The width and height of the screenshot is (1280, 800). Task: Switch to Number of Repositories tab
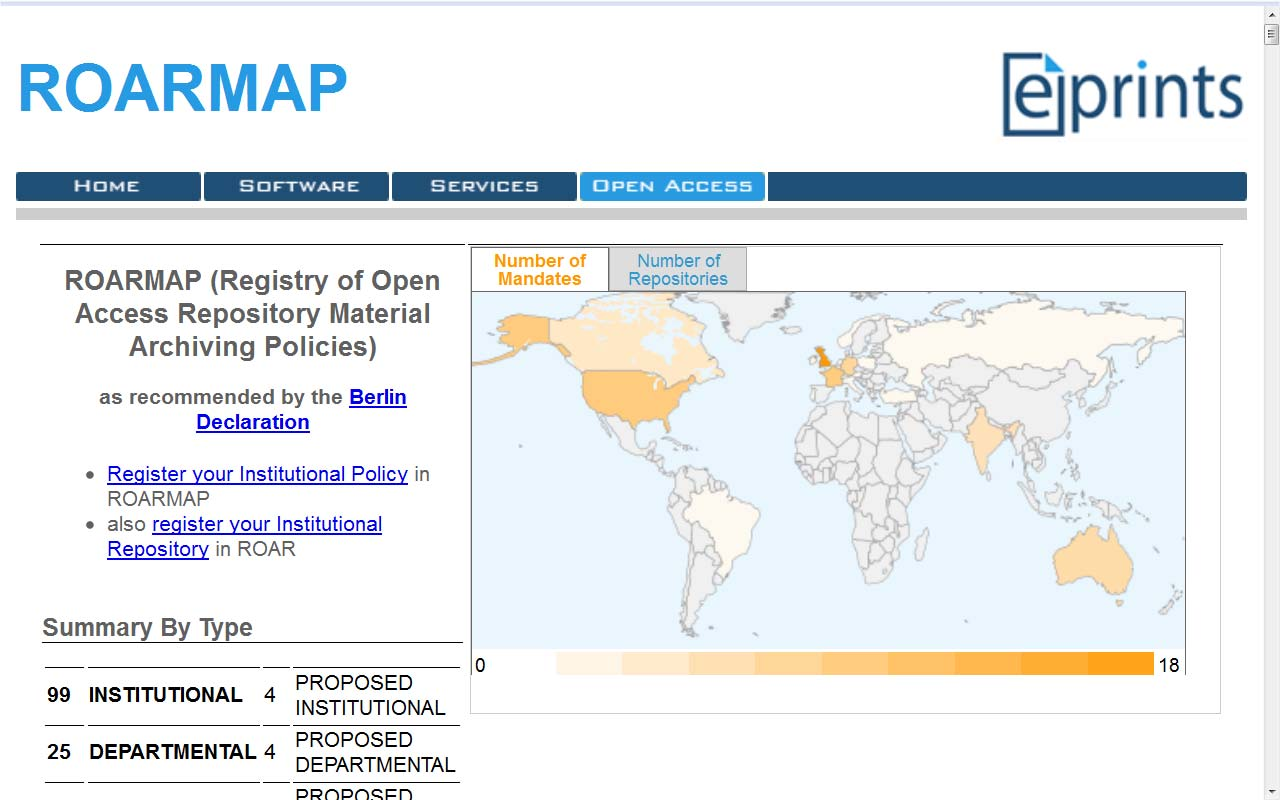(678, 270)
